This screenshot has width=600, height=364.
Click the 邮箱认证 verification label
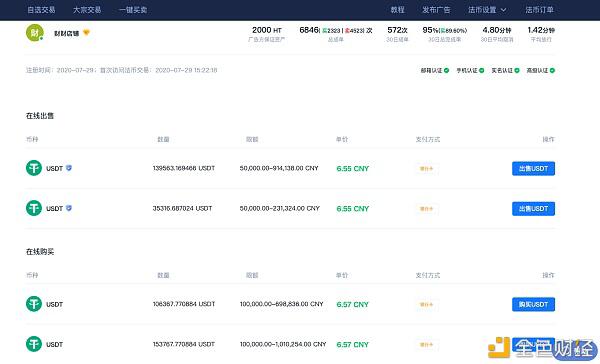point(431,70)
